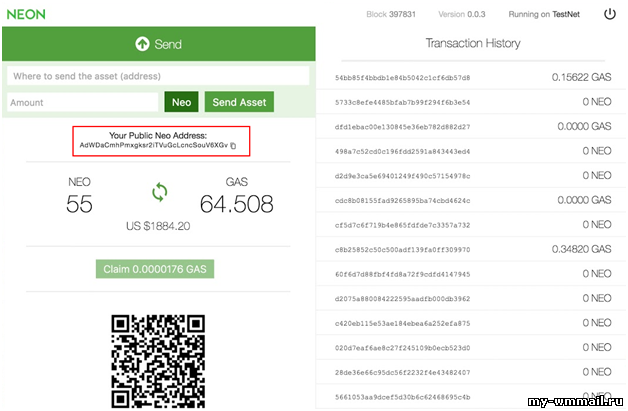628x411 pixels.
Task: Click the address text AdWDaCmhPmxgksr2iTVuGcLcncSouV6XGv
Action: pyautogui.click(x=154, y=145)
